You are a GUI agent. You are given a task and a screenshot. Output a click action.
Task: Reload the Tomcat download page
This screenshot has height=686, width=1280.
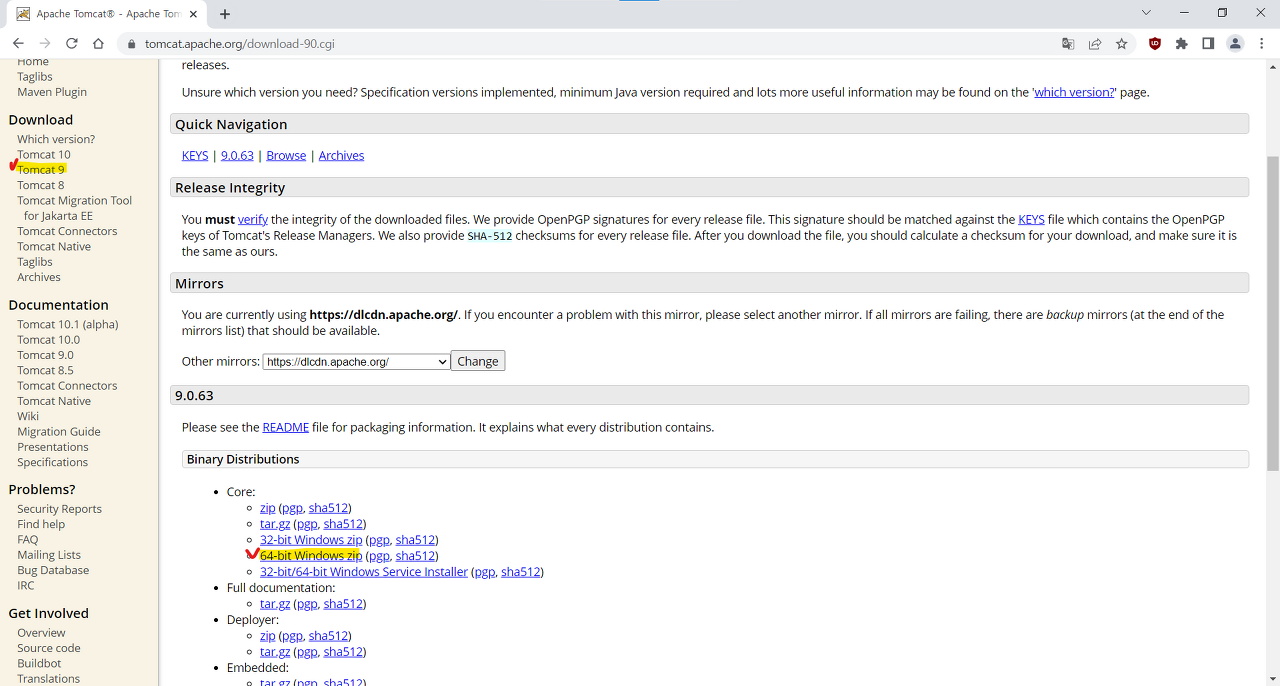click(x=72, y=43)
